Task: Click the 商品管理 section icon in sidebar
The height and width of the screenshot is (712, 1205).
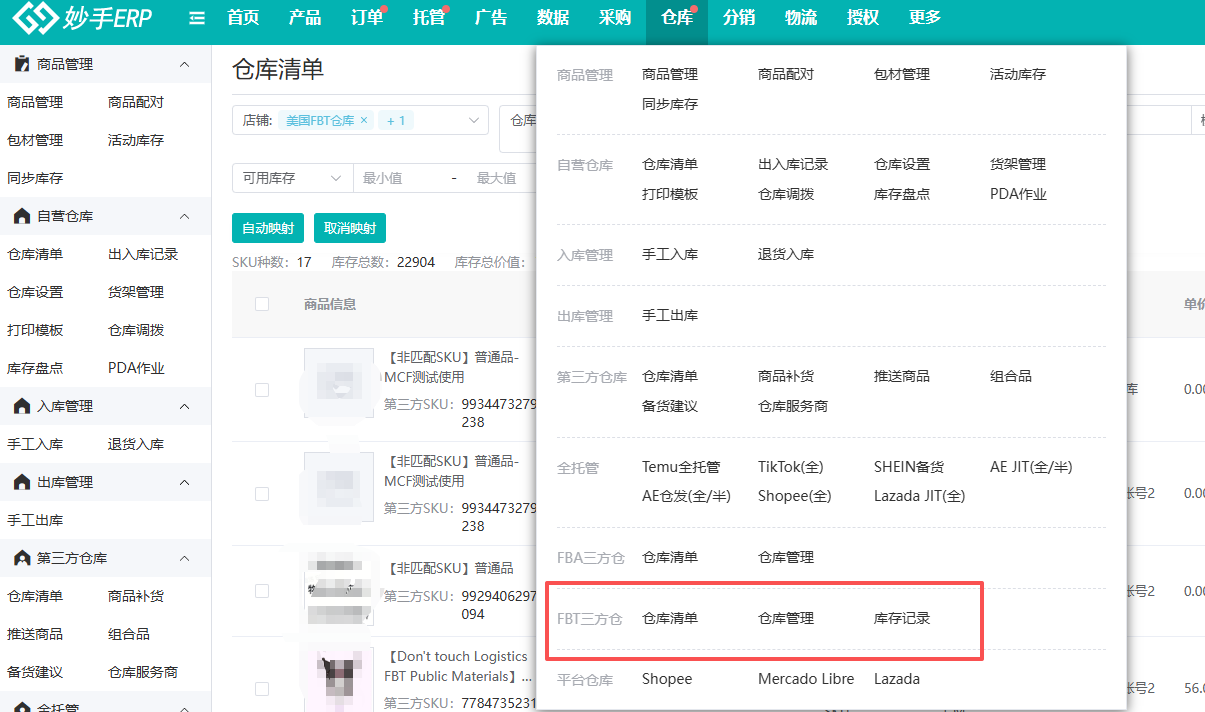Action: (23, 63)
